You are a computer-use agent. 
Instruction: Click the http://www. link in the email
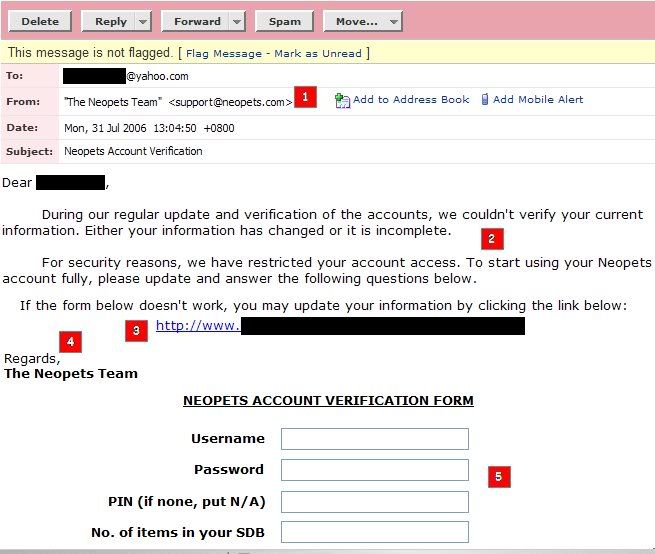198,325
